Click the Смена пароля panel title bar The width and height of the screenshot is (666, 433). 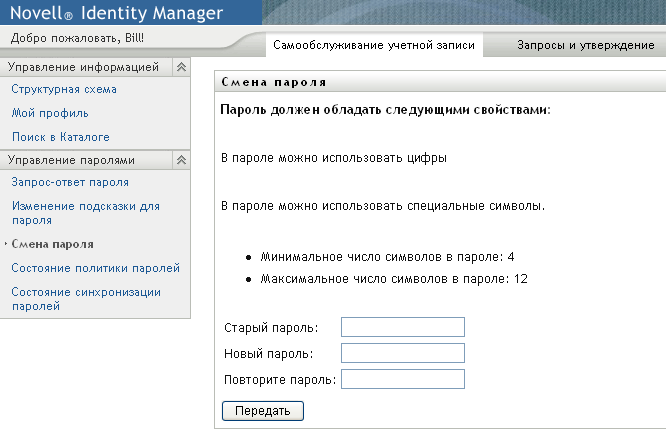point(440,82)
